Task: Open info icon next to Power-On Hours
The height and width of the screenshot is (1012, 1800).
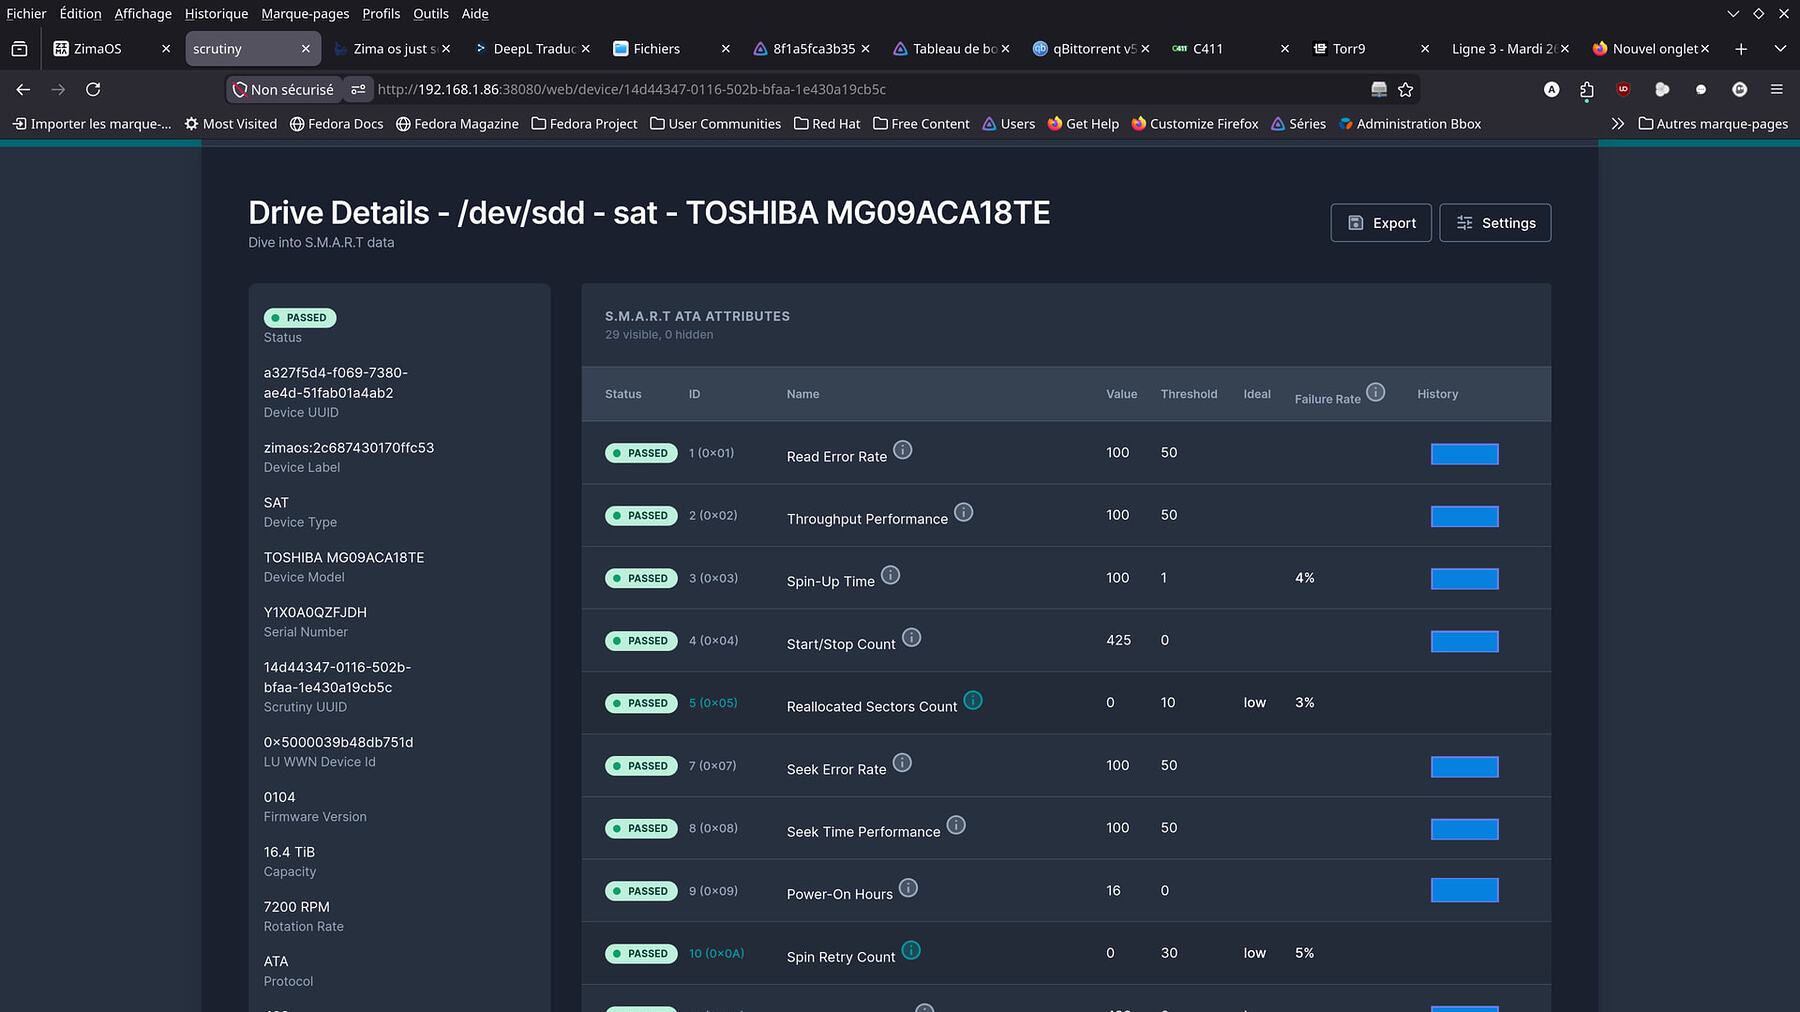Action: click(908, 888)
